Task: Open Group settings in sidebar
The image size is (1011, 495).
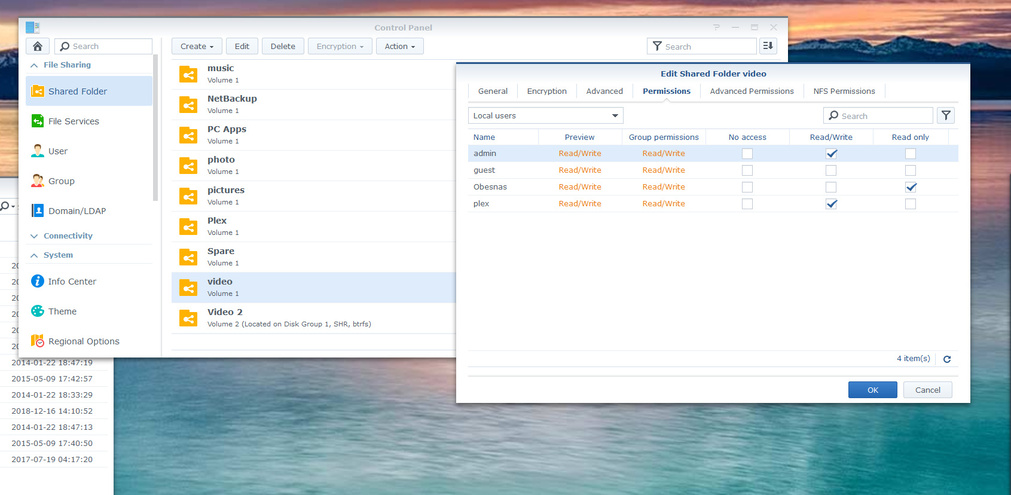Action: 89,181
